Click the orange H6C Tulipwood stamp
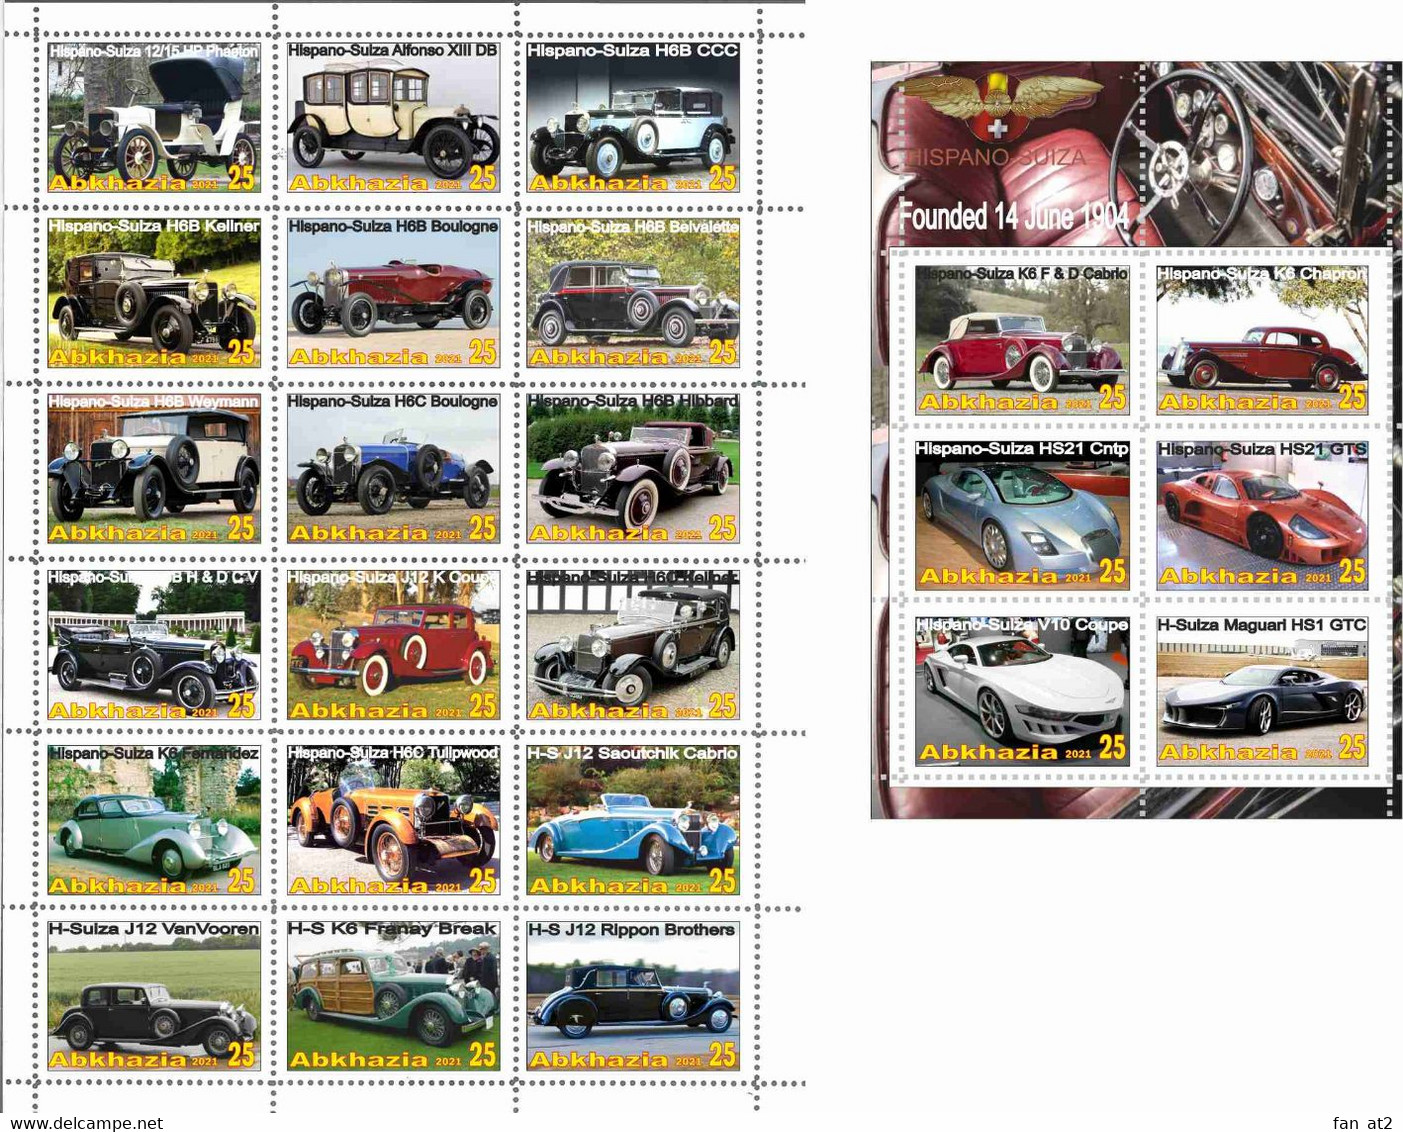1403x1132 pixels. (x=393, y=820)
